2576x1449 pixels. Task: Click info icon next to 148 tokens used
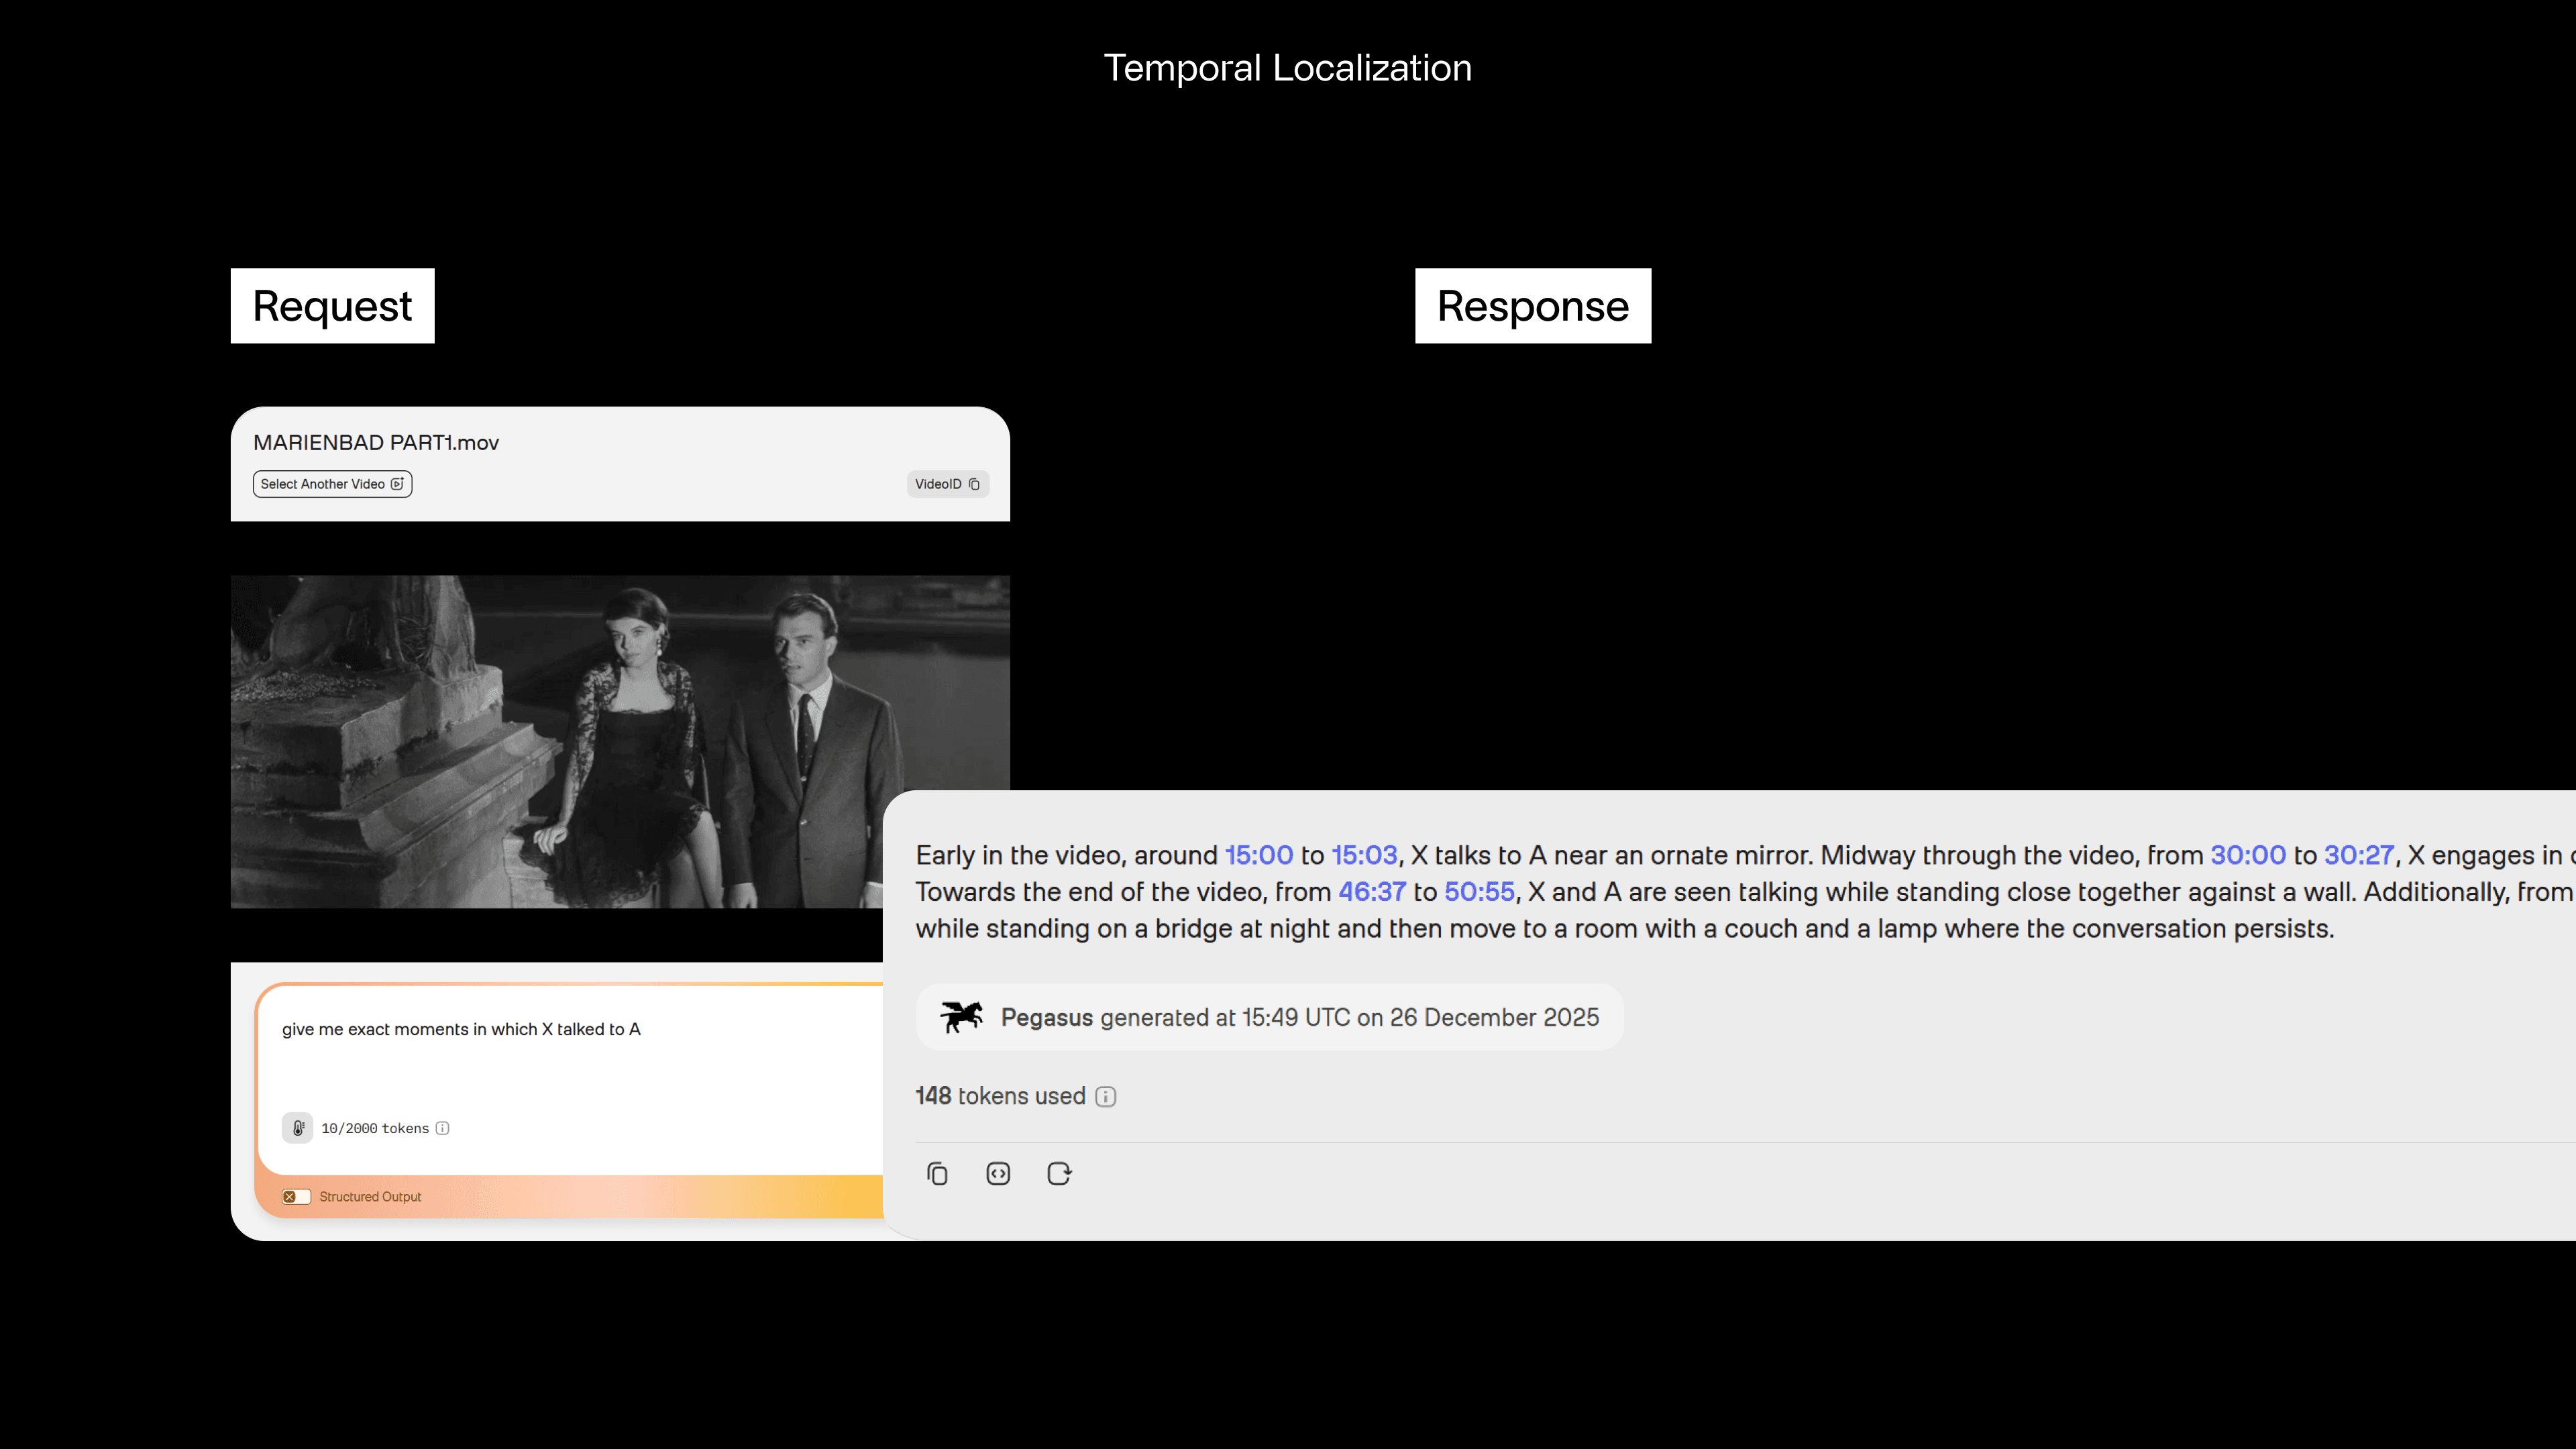click(x=1105, y=1097)
